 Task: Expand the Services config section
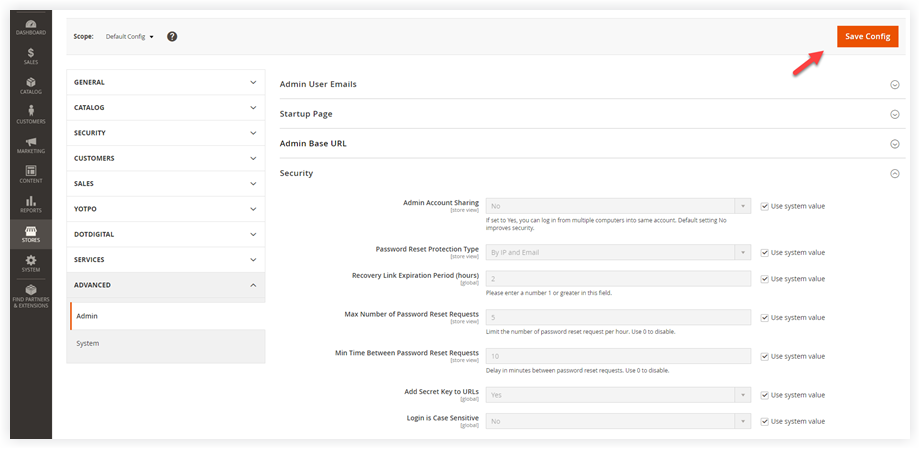click(x=165, y=259)
